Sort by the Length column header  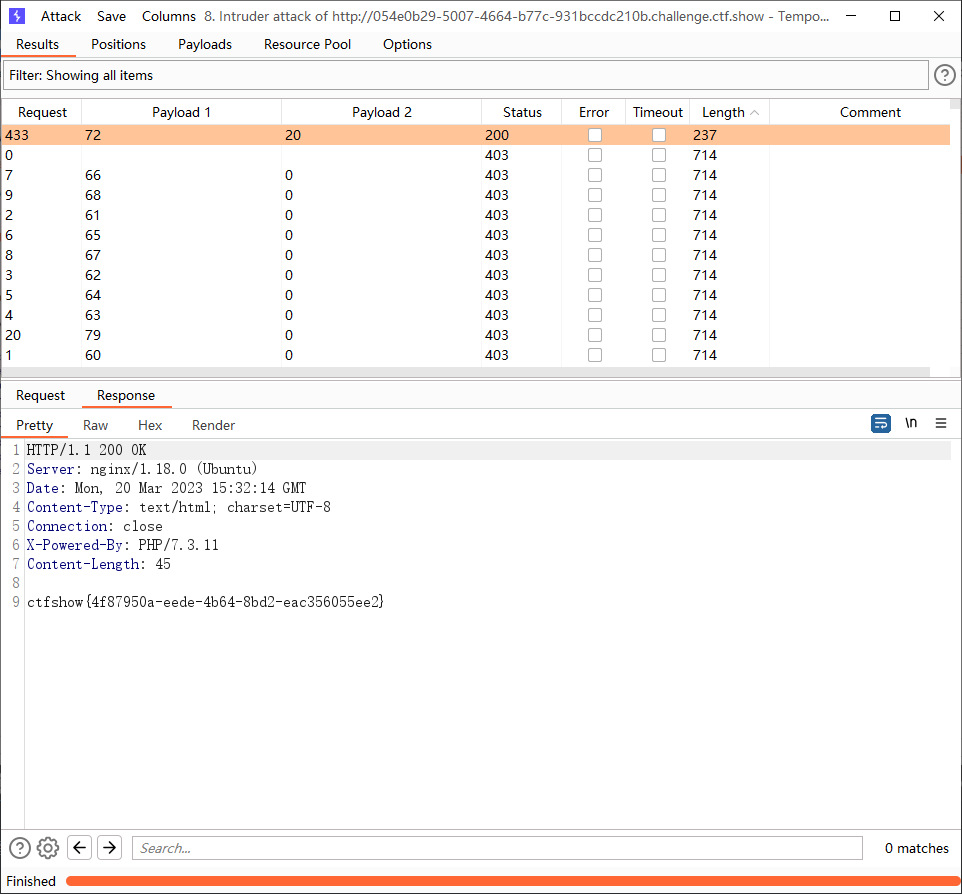[x=729, y=112]
